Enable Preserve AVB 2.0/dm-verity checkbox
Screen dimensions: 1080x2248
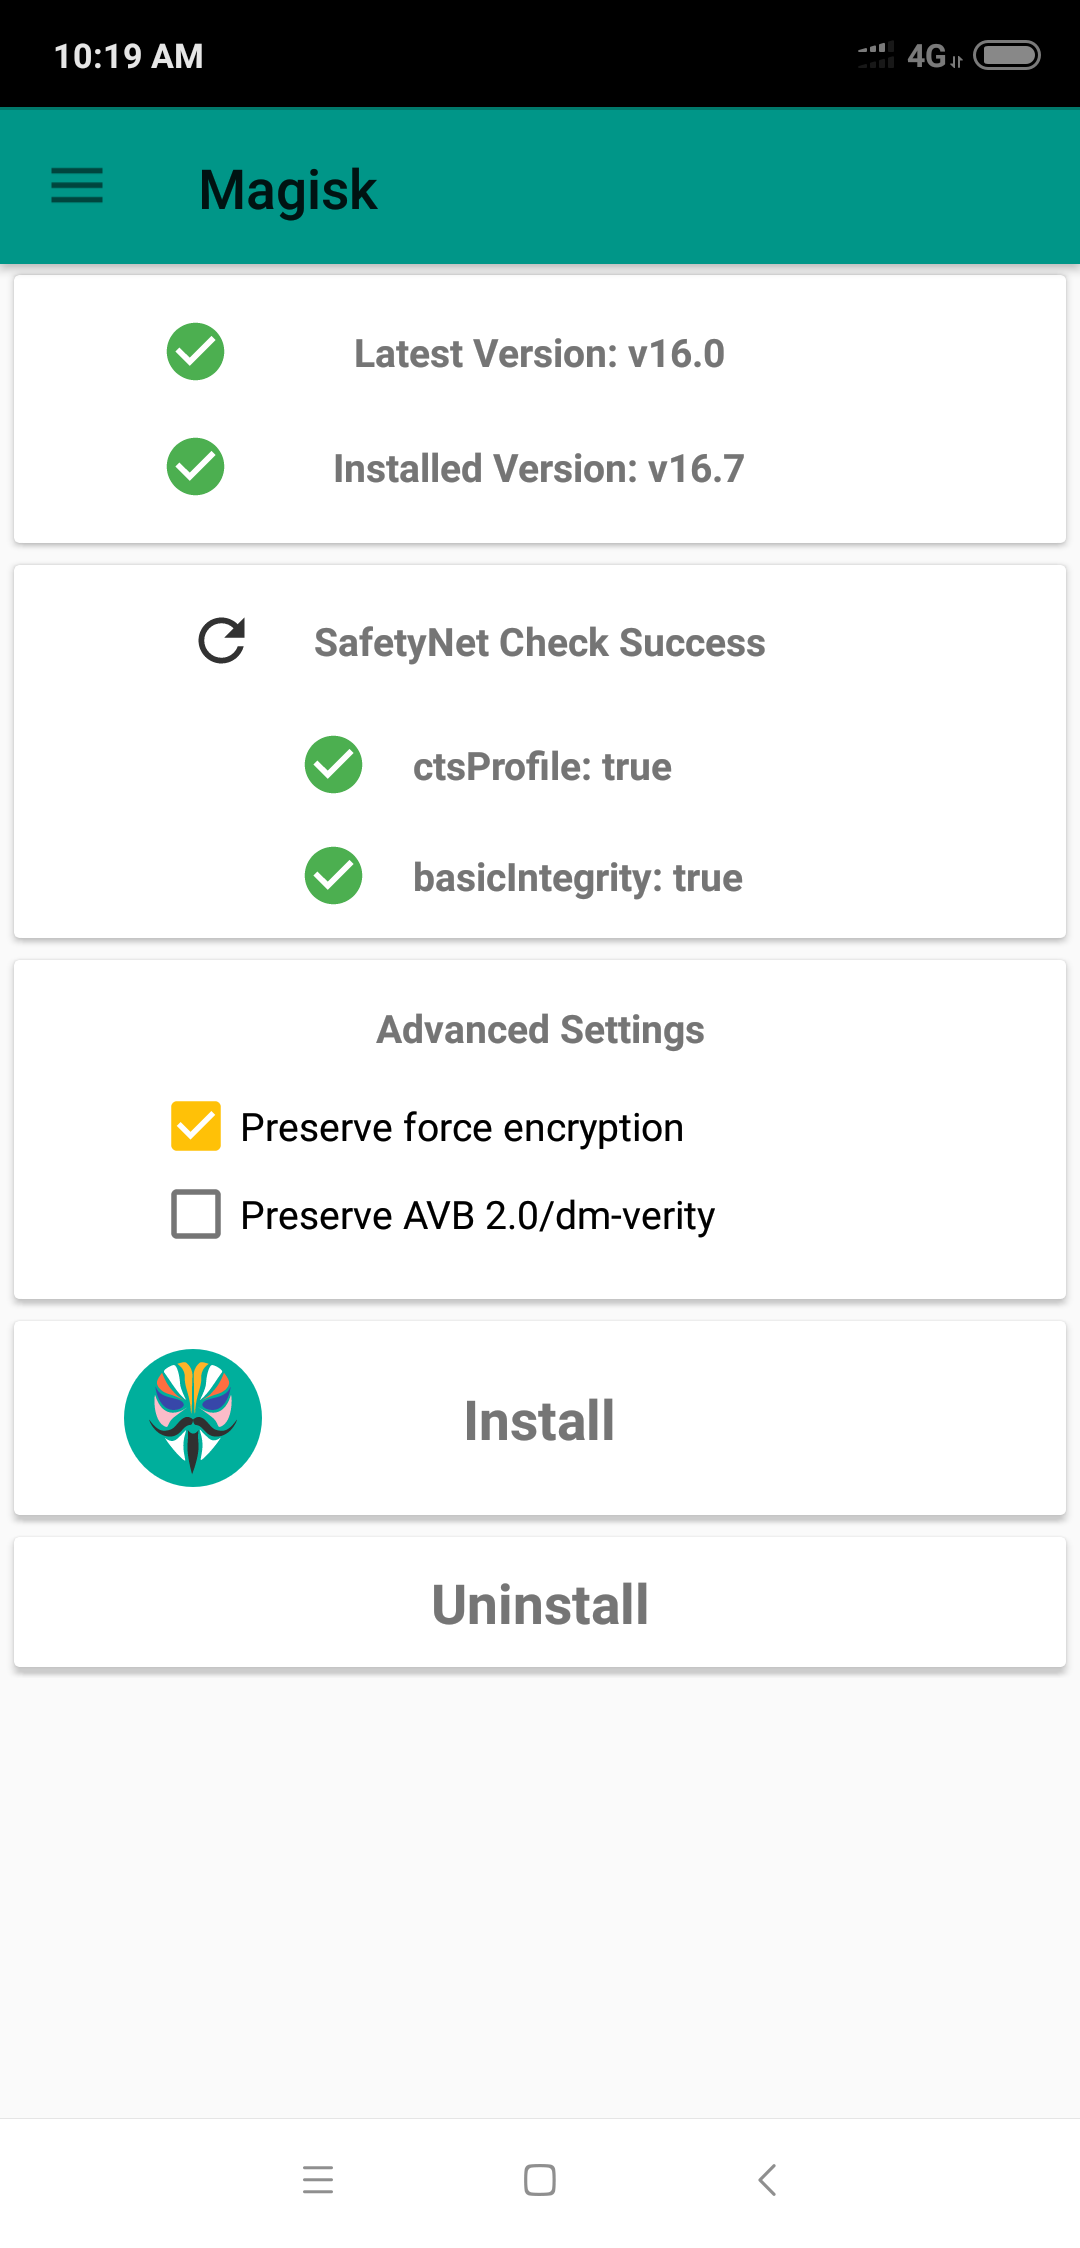[196, 1214]
